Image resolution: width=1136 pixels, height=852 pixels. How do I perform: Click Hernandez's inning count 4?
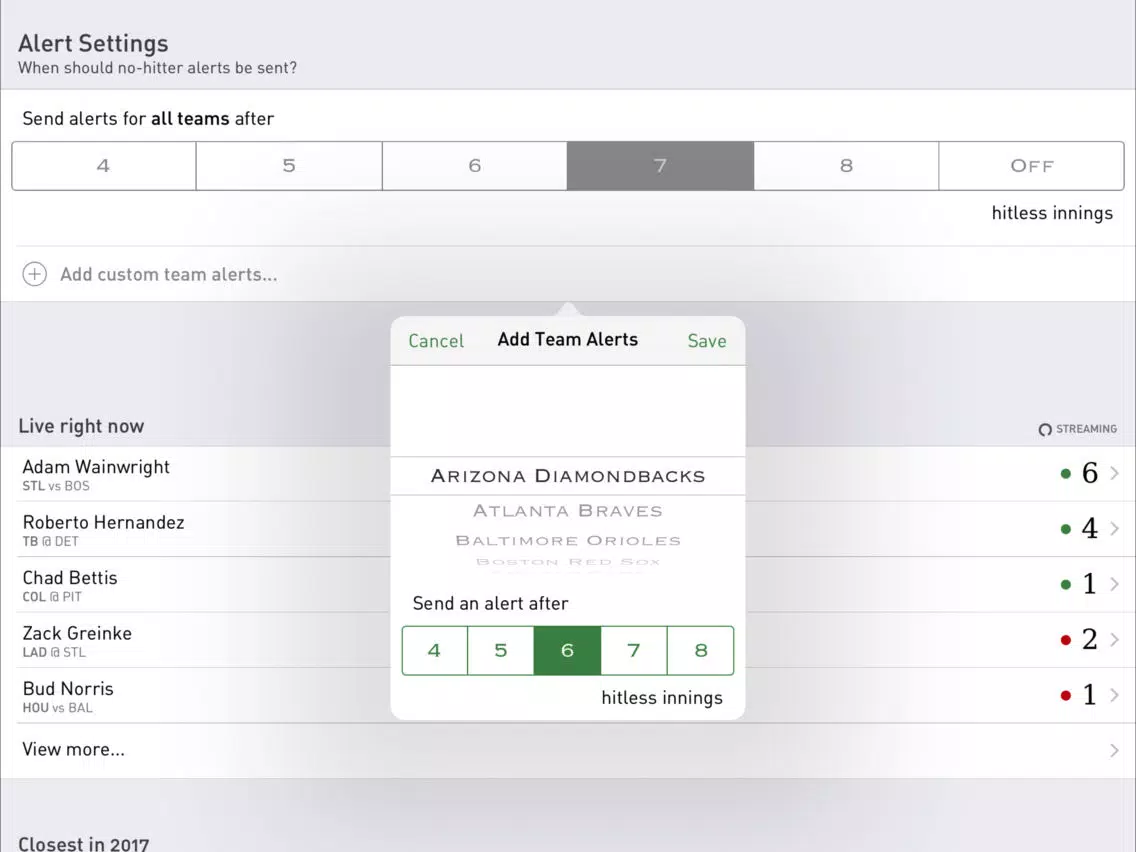[1090, 529]
